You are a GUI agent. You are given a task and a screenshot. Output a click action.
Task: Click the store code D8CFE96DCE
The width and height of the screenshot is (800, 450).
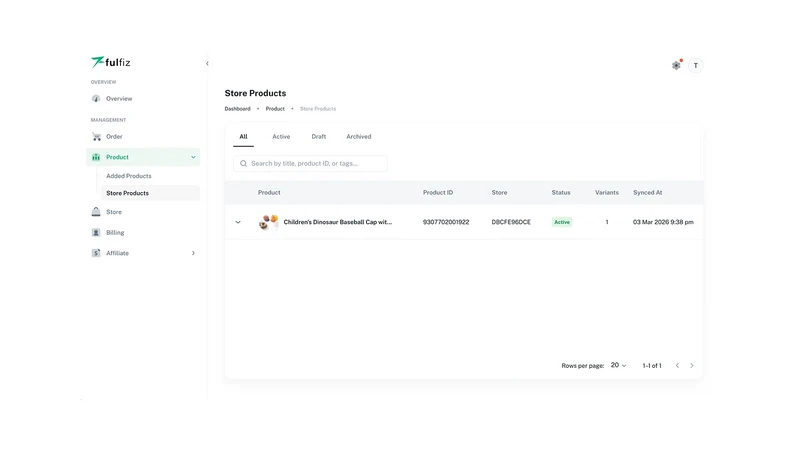point(511,222)
